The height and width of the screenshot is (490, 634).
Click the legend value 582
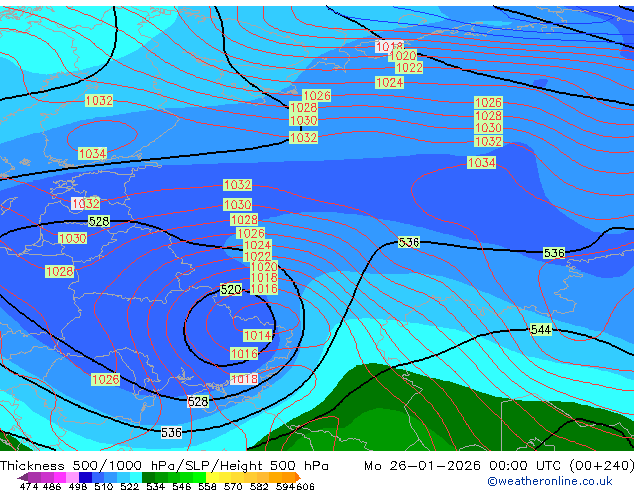pos(259,486)
